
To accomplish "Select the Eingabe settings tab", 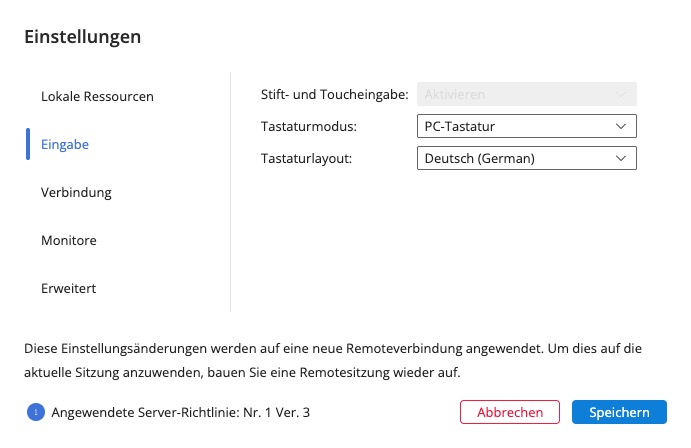I will (65, 144).
